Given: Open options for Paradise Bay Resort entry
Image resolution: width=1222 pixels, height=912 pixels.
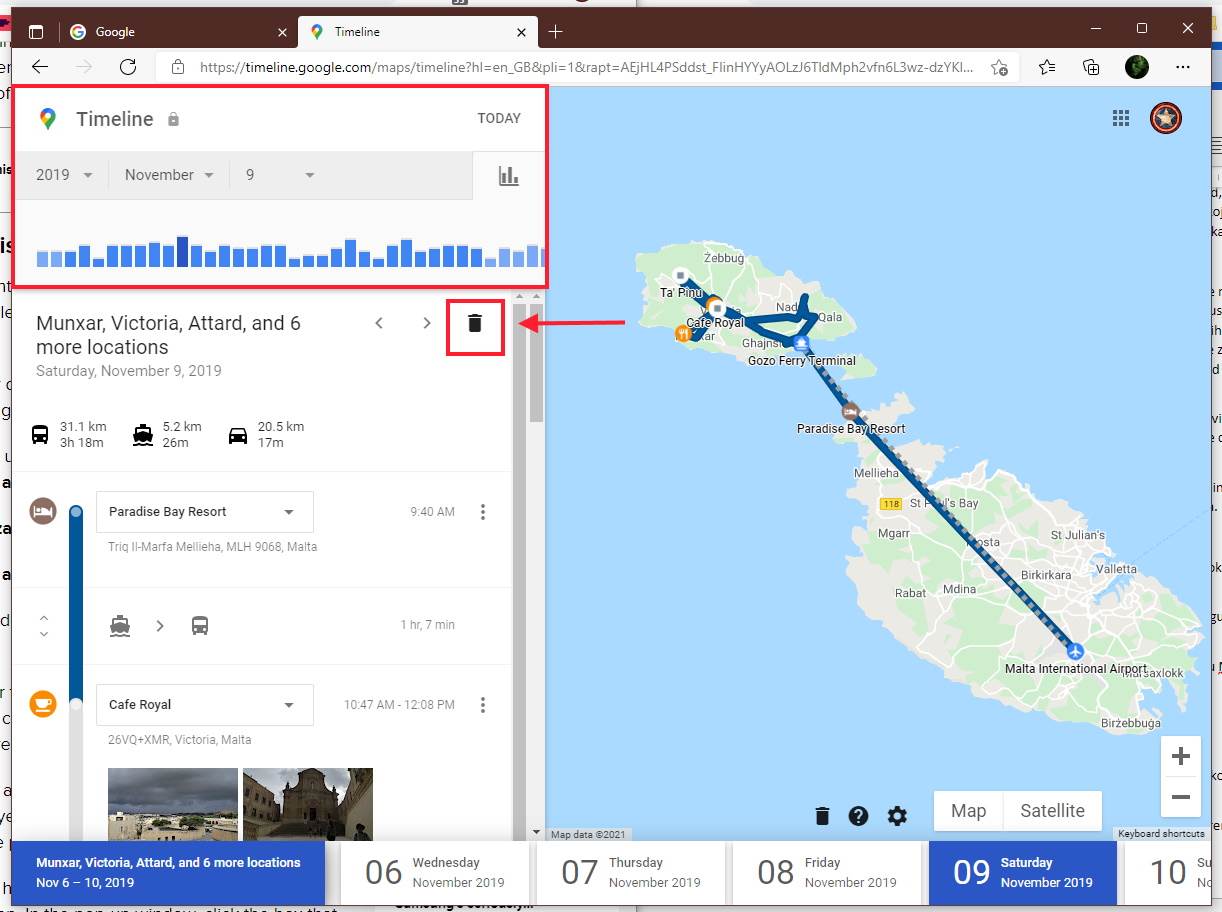Looking at the screenshot, I should click(x=483, y=512).
